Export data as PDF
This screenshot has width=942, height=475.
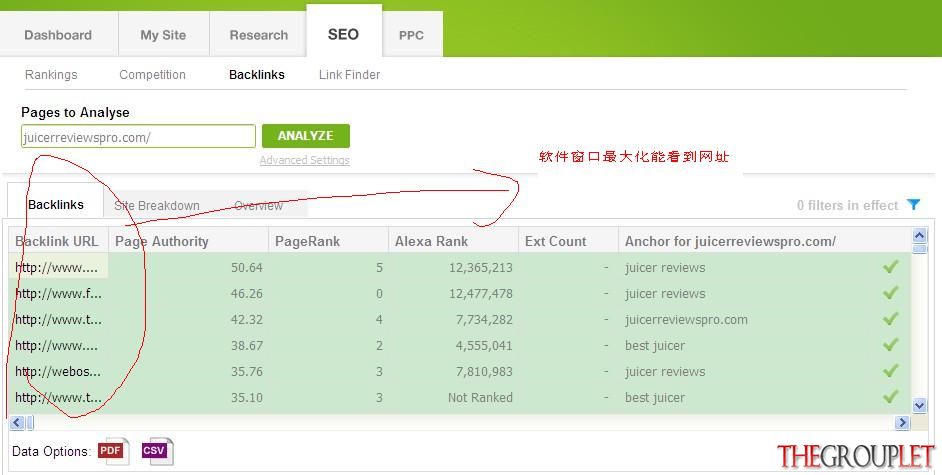tap(114, 451)
